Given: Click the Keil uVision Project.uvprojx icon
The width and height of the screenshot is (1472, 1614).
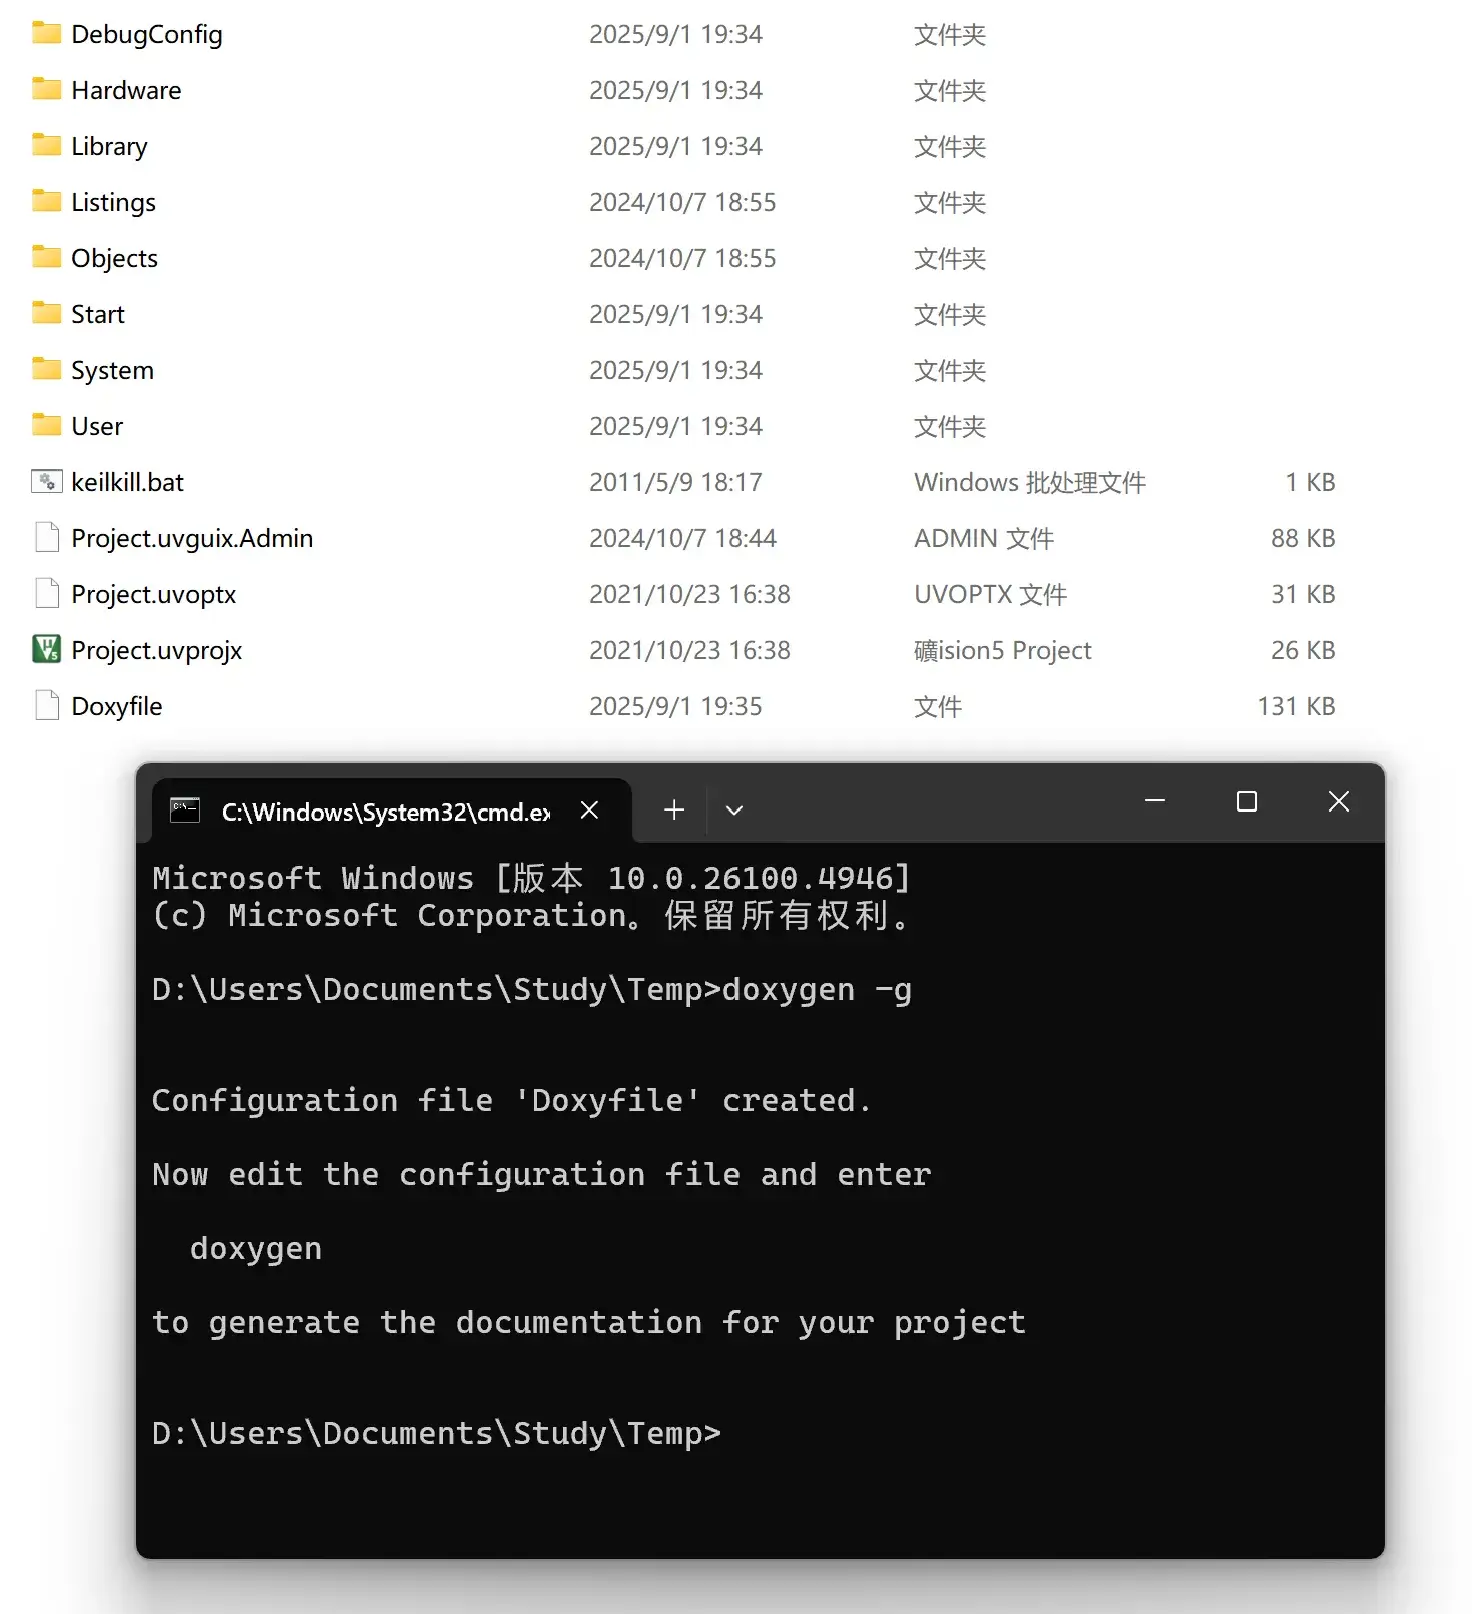Looking at the screenshot, I should click(x=46, y=650).
